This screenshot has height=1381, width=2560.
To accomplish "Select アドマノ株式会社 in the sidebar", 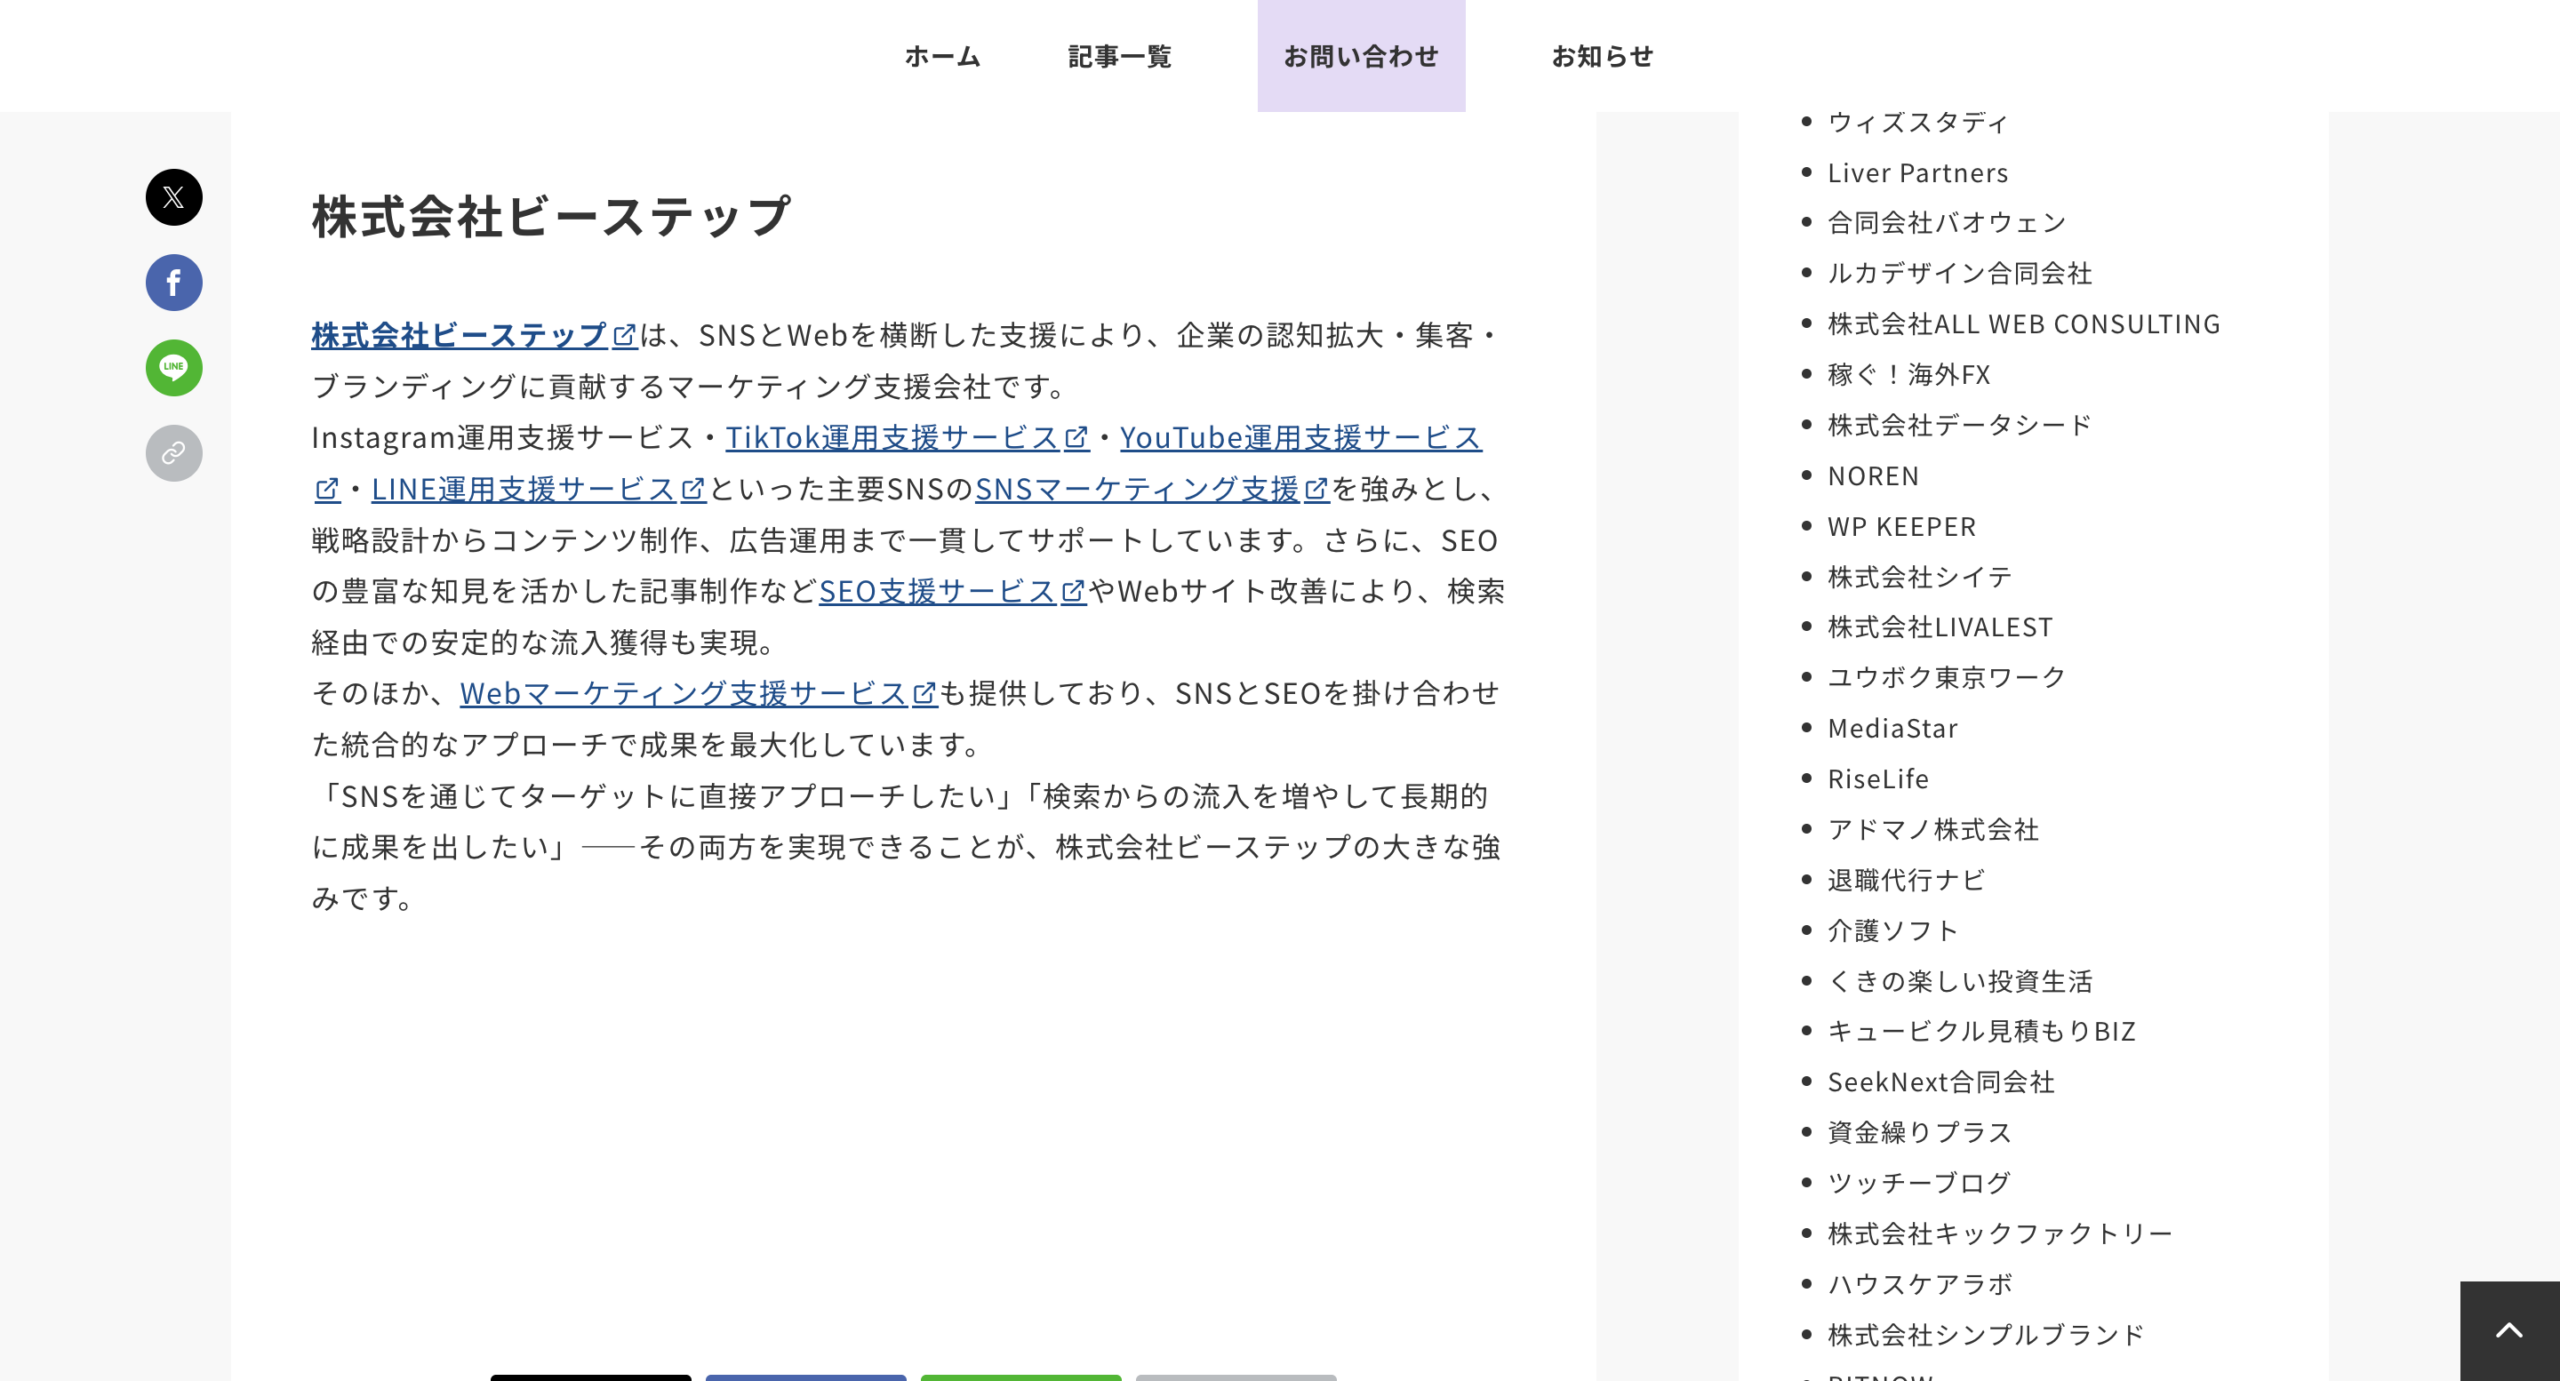I will click(x=1933, y=830).
